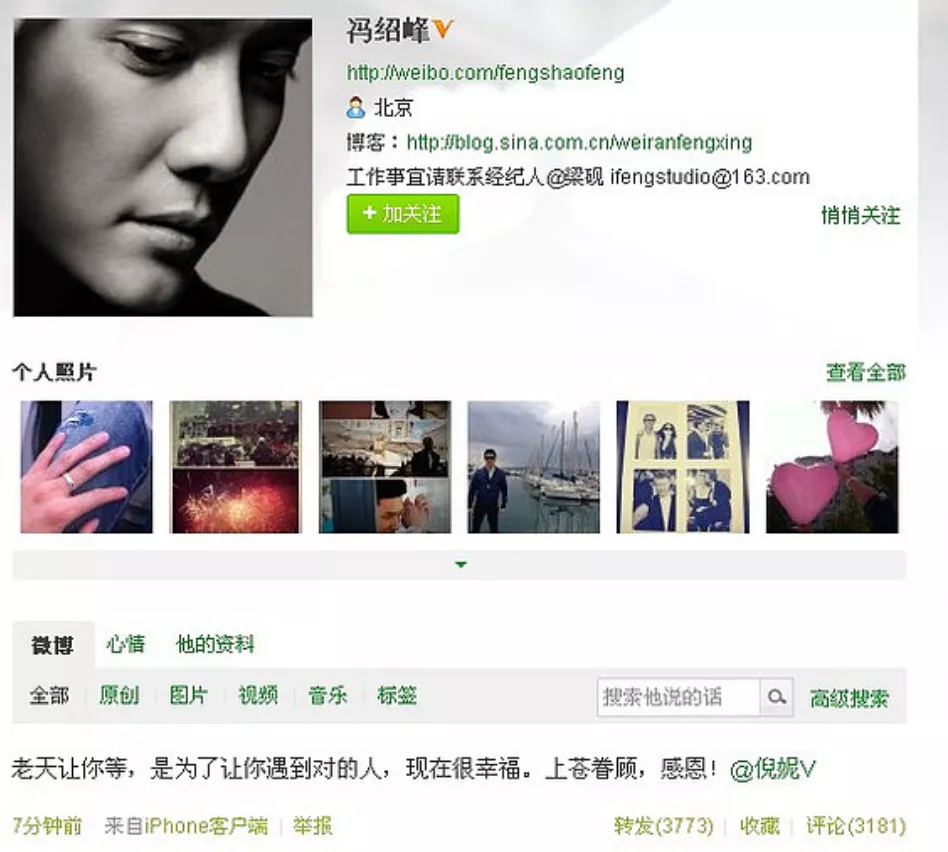
Task: Click the magnifier search icon button
Action: coord(776,697)
